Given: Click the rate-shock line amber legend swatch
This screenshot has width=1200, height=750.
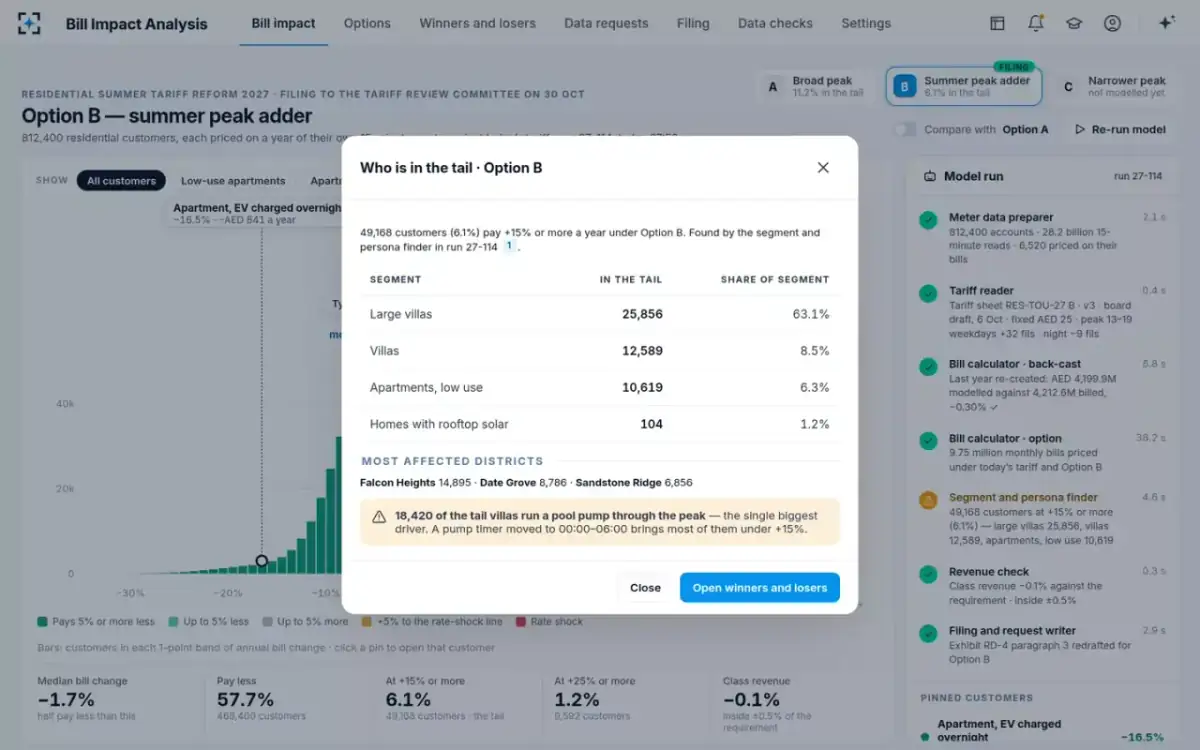Looking at the screenshot, I should (367, 622).
